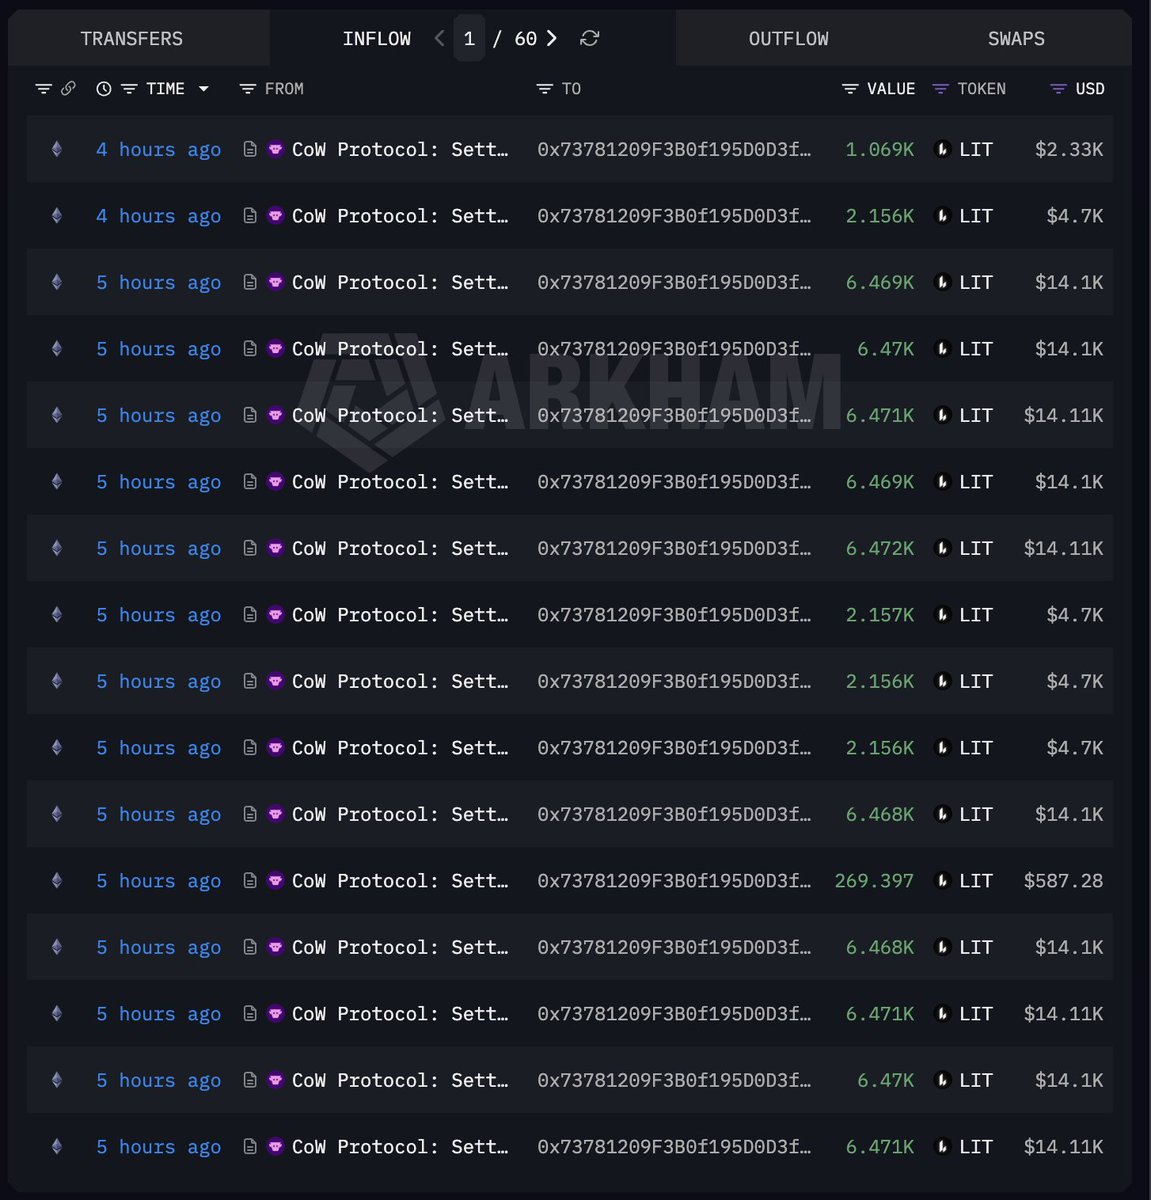Click Ethereum icon in the 1.069K row
The image size is (1151, 1200).
[57, 149]
